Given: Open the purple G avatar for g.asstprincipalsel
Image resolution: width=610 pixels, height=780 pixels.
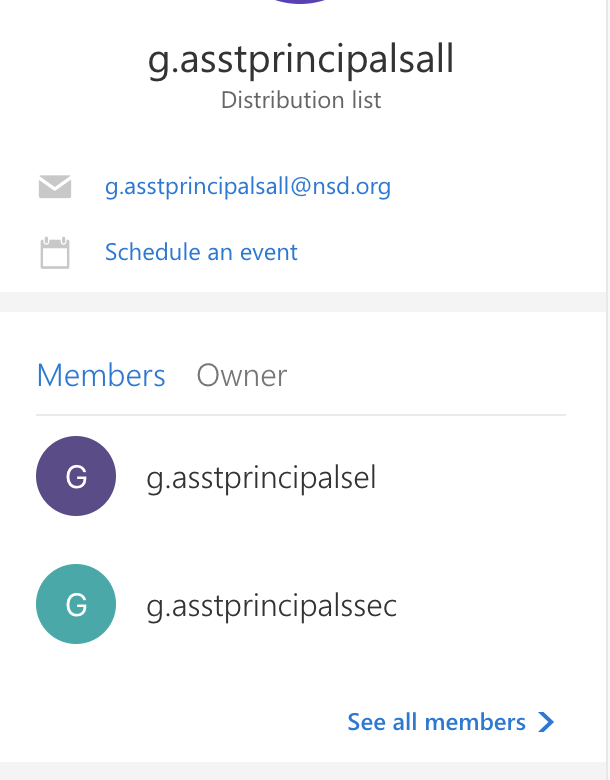Looking at the screenshot, I should [x=76, y=476].
